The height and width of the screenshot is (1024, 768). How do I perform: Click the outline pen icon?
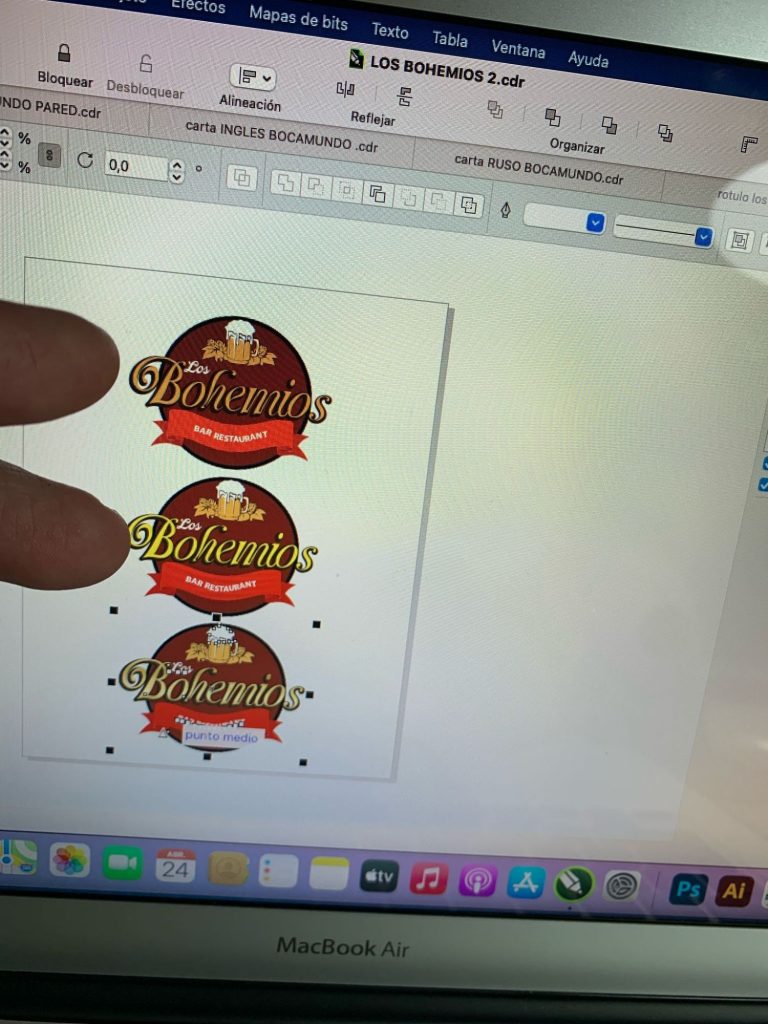(505, 210)
